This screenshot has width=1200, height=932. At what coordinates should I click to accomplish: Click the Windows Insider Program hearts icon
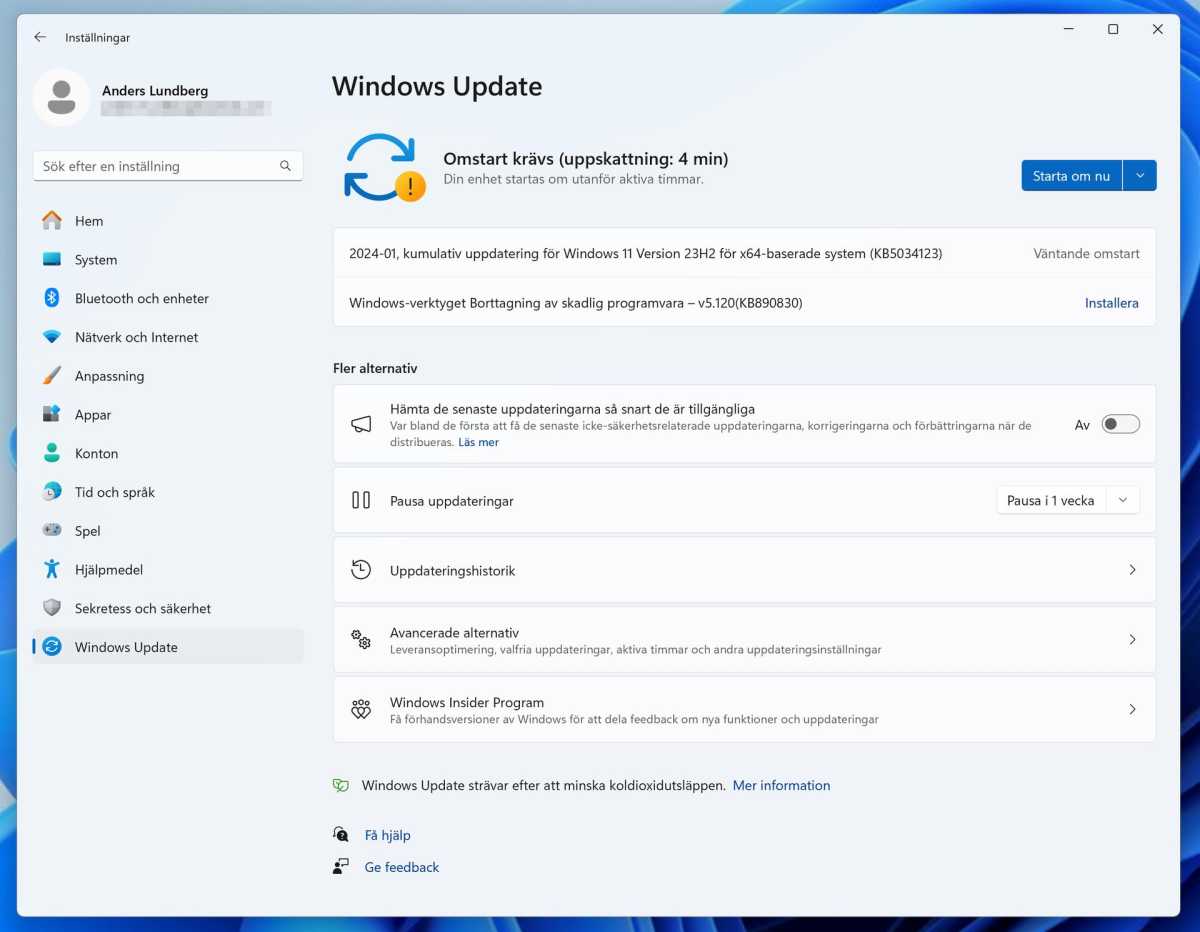click(x=361, y=709)
